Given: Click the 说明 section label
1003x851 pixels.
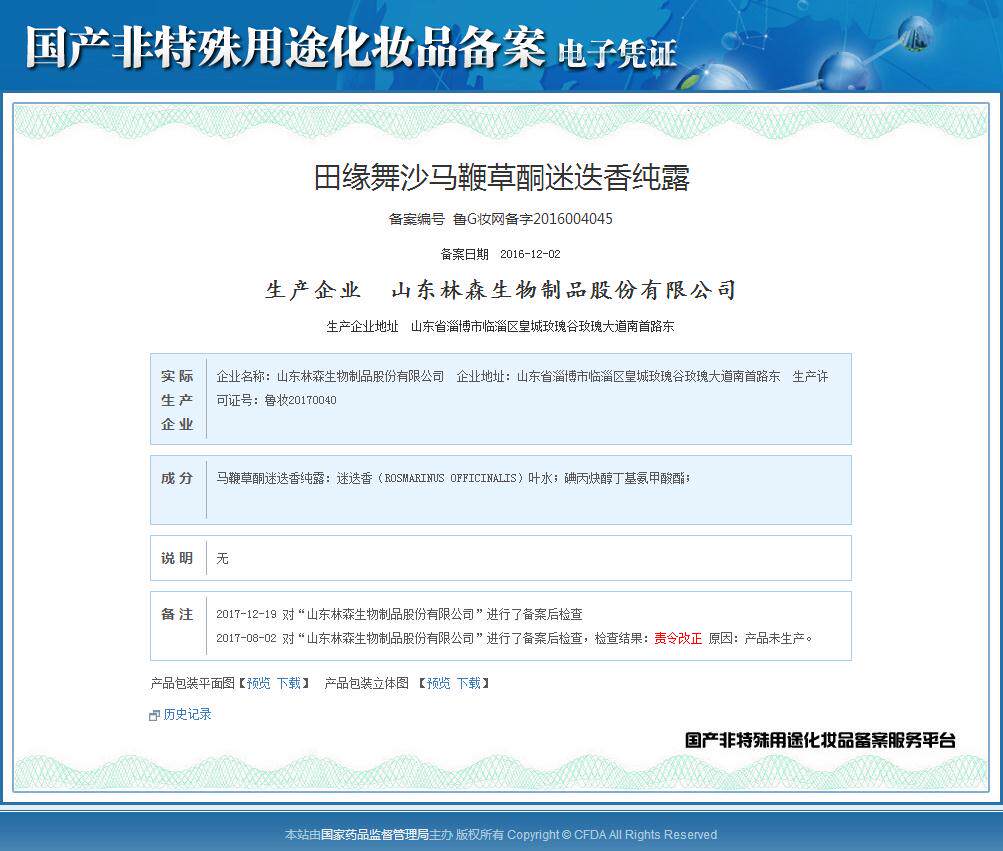Looking at the screenshot, I should pyautogui.click(x=177, y=558).
